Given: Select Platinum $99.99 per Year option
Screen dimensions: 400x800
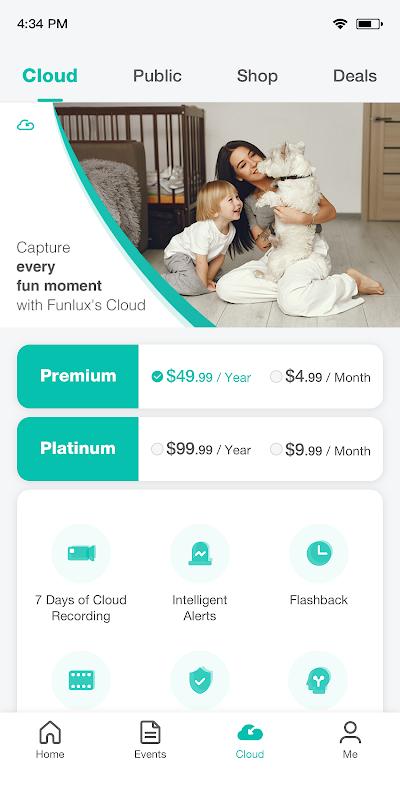Looking at the screenshot, I should [x=201, y=449].
